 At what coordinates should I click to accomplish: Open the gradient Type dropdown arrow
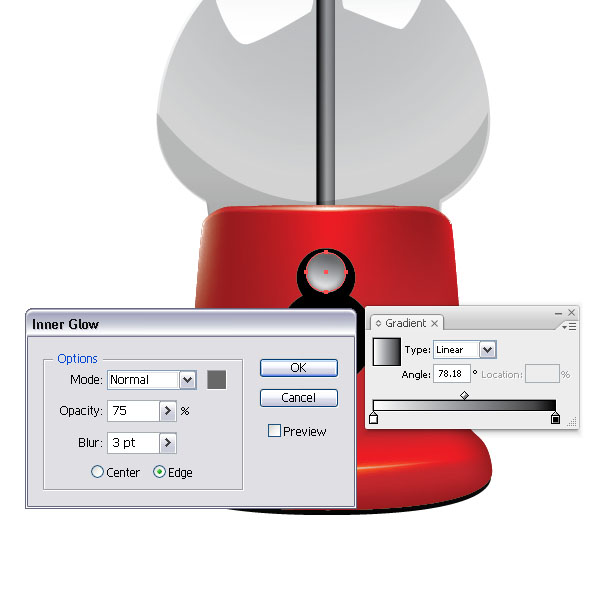488,349
